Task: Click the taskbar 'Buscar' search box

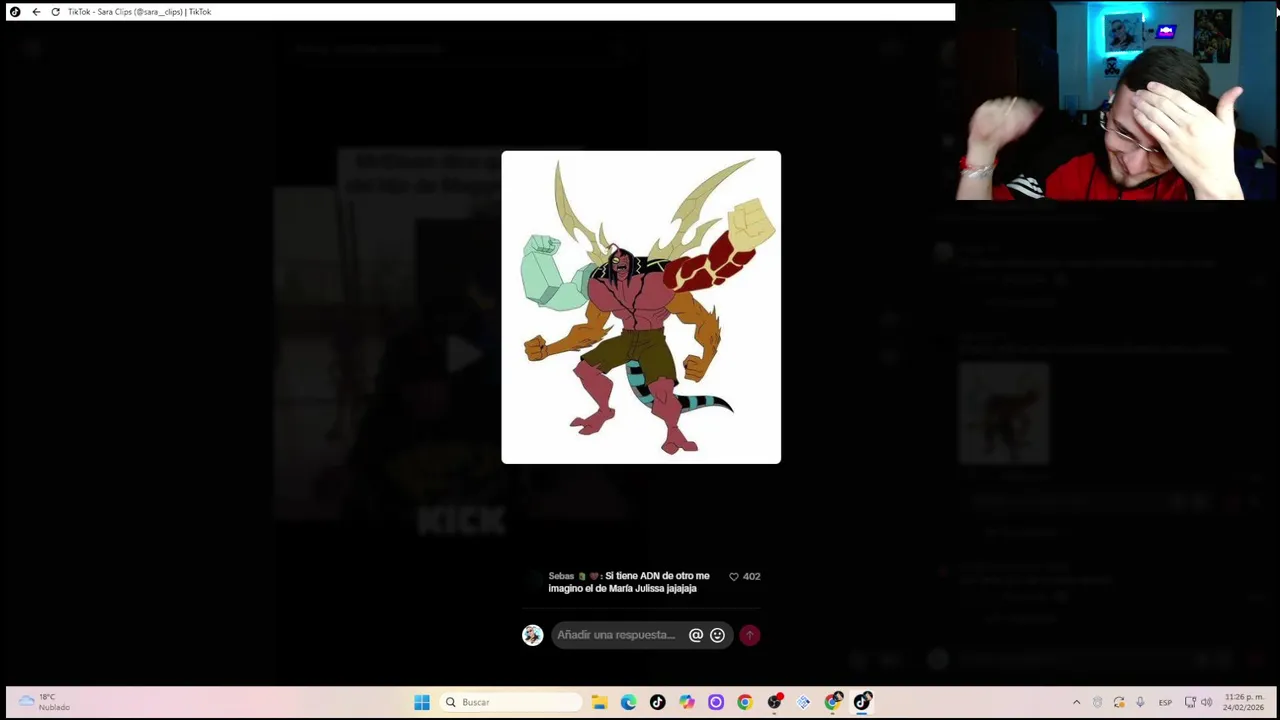Action: coord(512,702)
